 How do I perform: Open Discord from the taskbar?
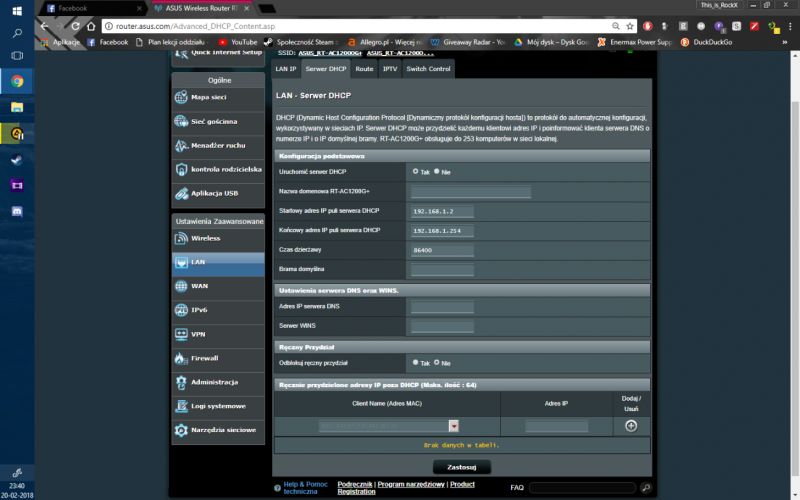[x=17, y=211]
